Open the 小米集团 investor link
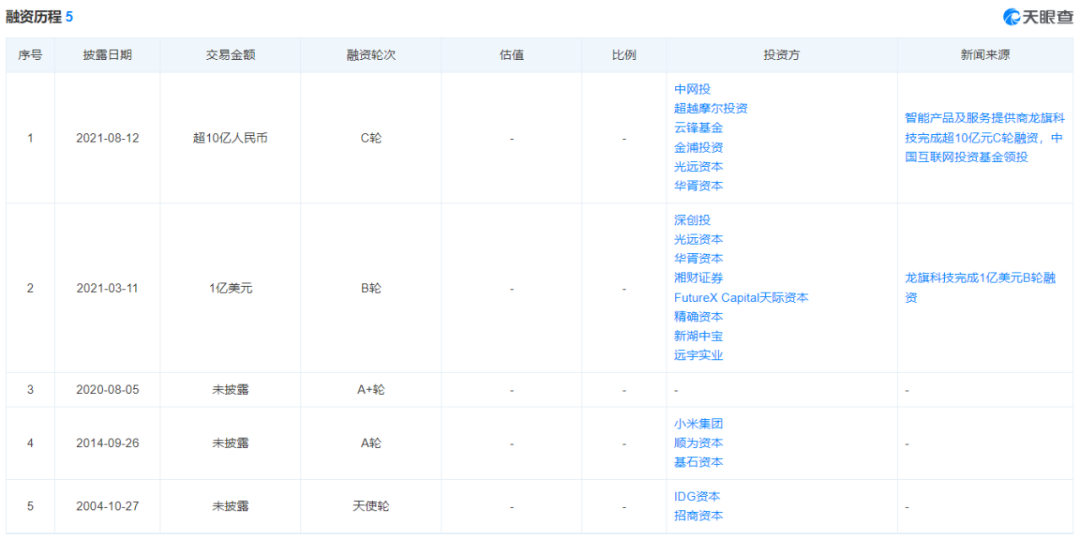 click(698, 423)
